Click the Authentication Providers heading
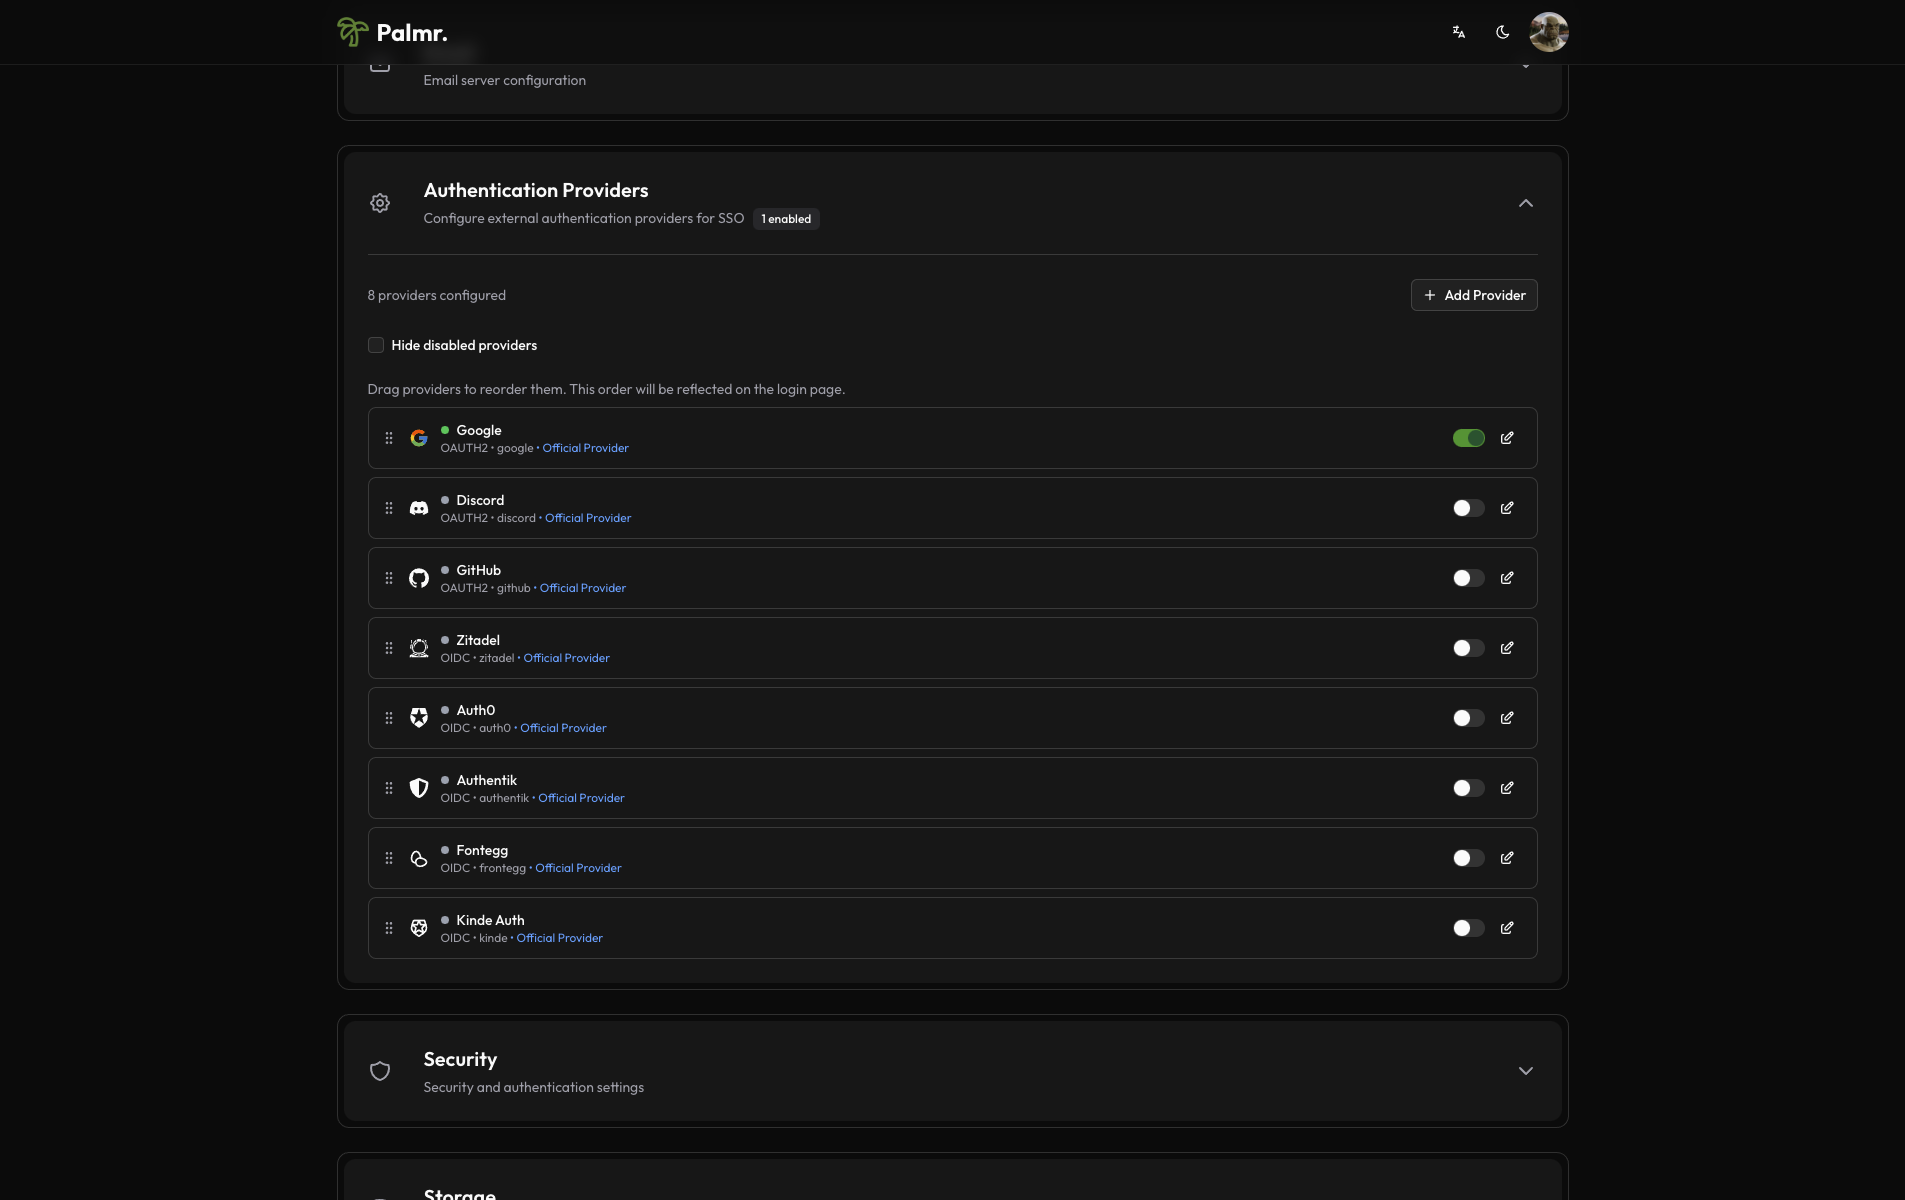1905x1200 pixels. (x=536, y=190)
